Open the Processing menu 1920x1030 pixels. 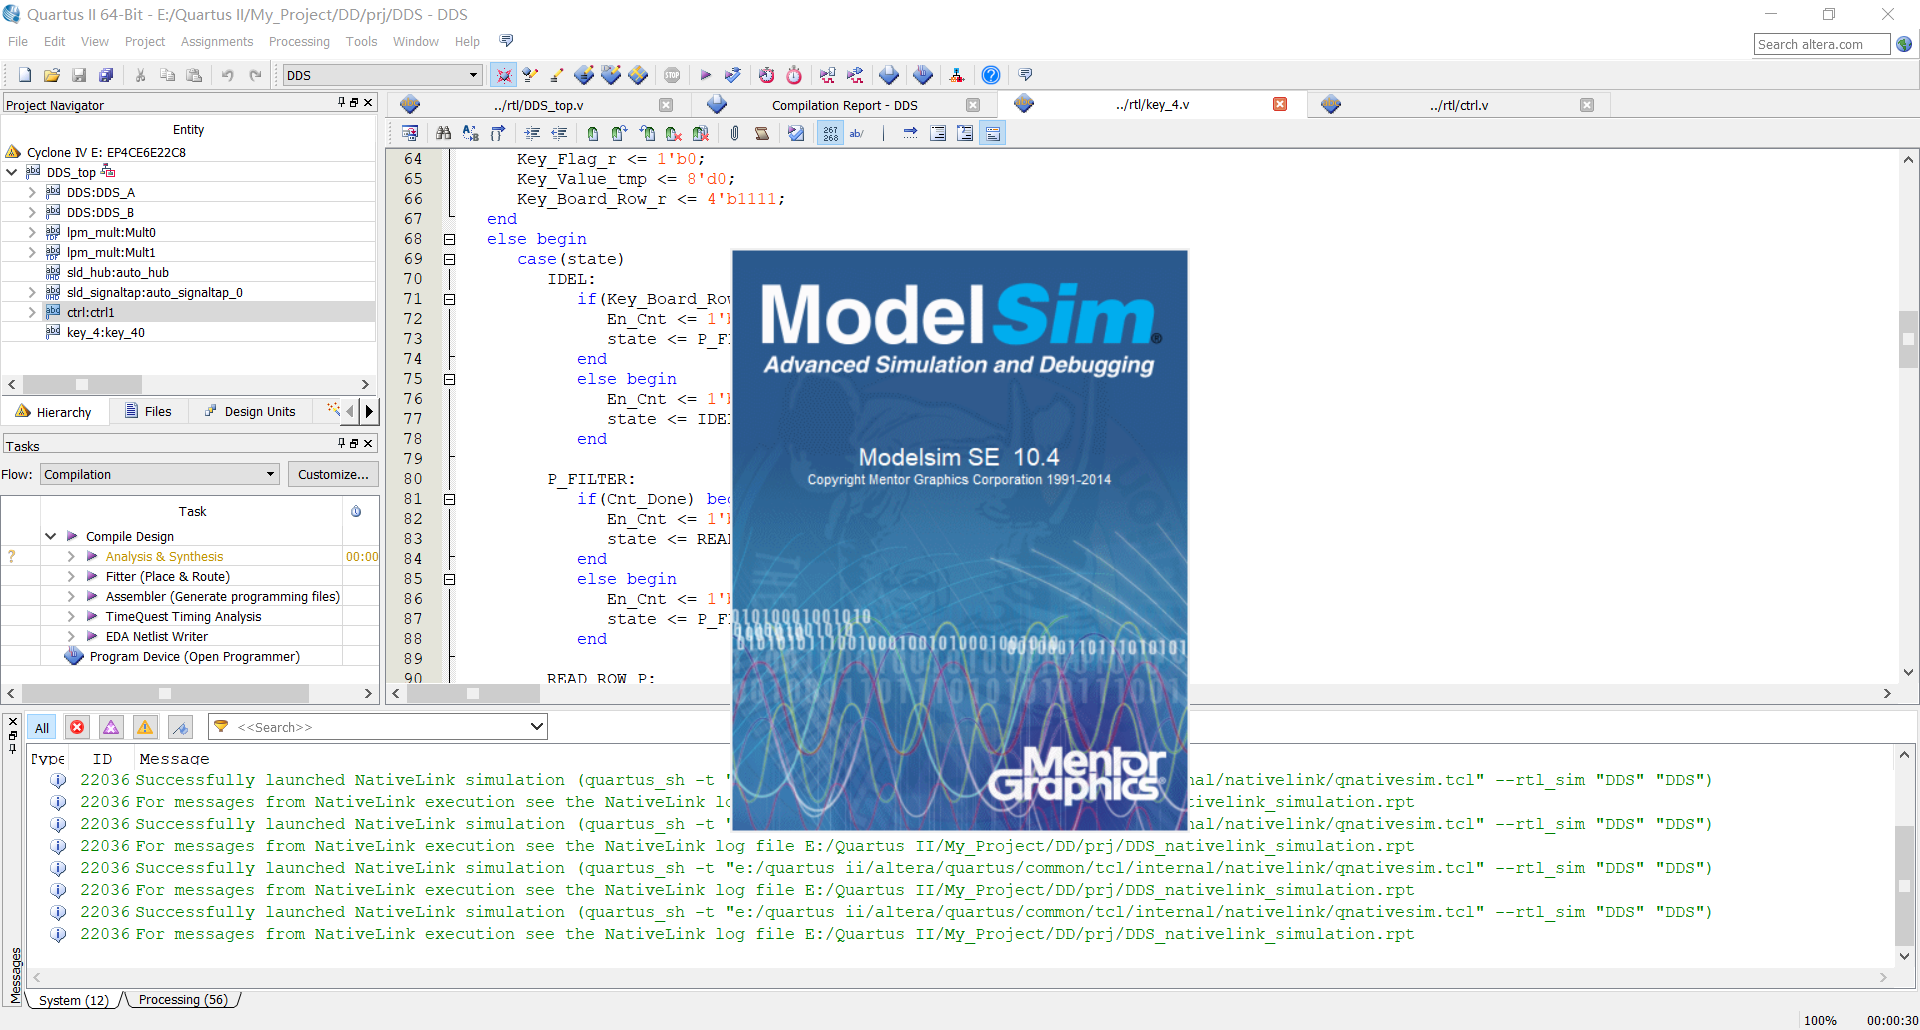point(299,41)
